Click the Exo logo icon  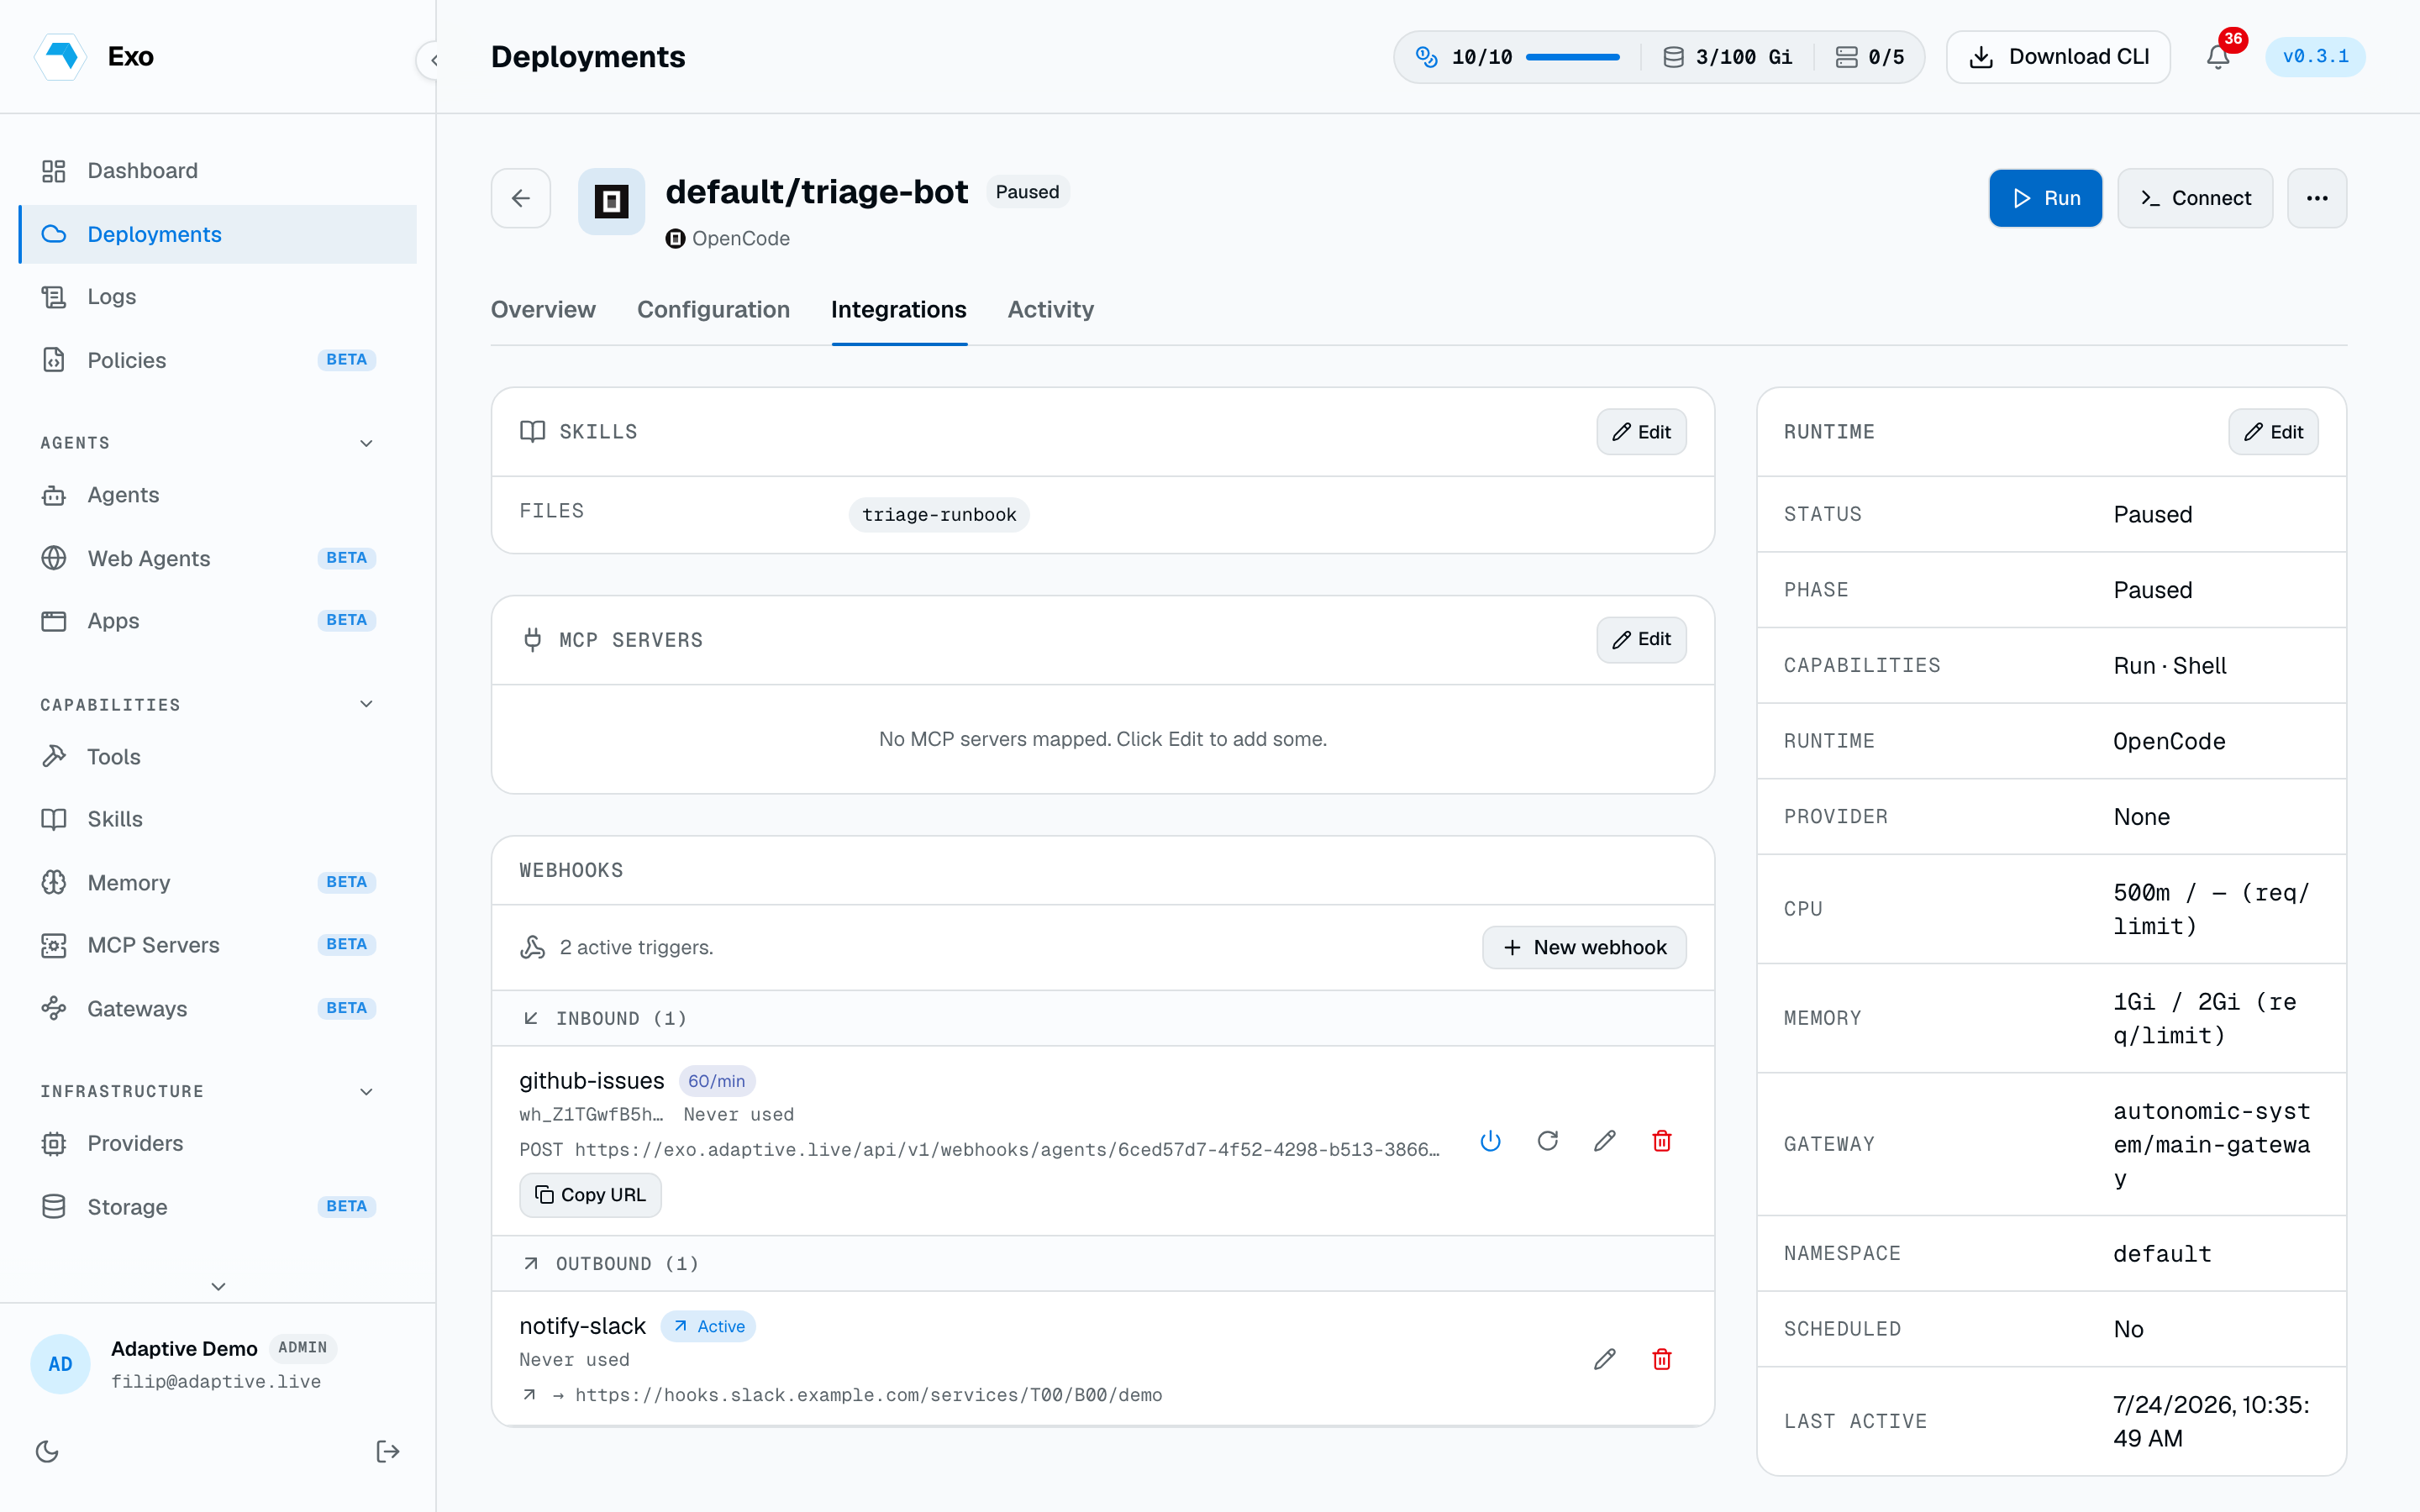61,56
